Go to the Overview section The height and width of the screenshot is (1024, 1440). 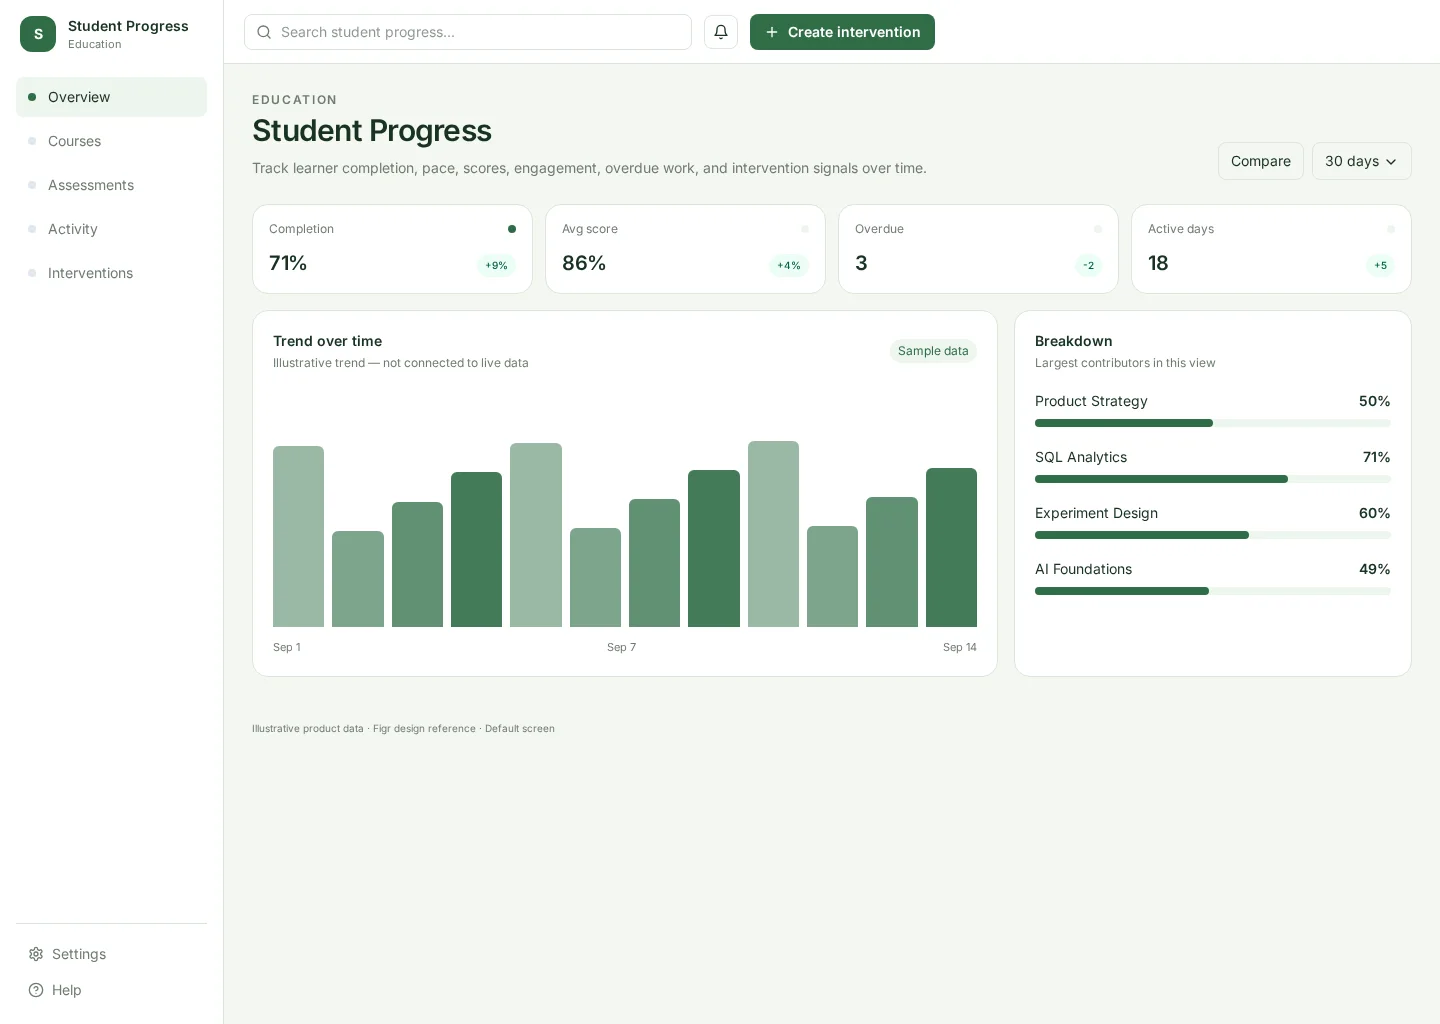[x=111, y=97]
